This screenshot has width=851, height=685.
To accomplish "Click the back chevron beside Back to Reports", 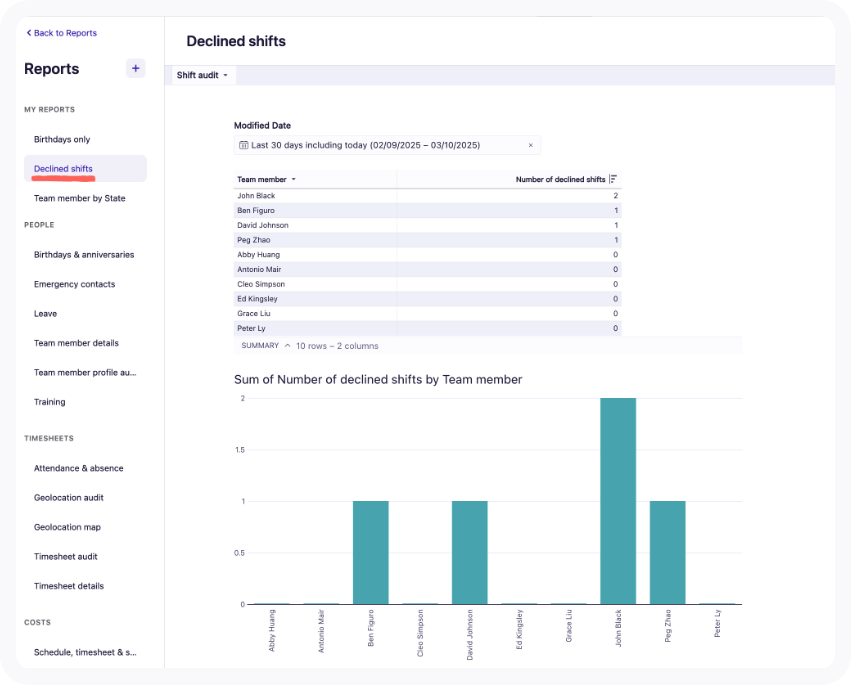I will [29, 33].
